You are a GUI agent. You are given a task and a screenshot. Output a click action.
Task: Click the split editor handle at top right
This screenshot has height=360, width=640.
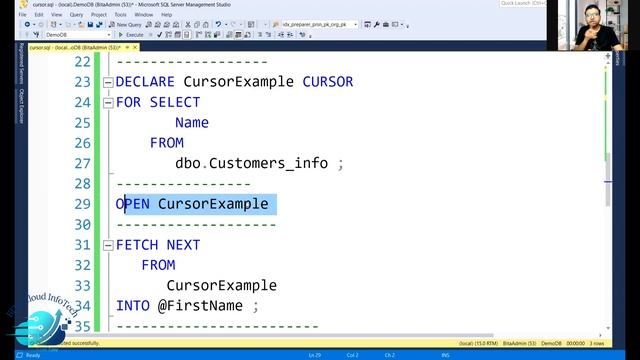coord(608,56)
